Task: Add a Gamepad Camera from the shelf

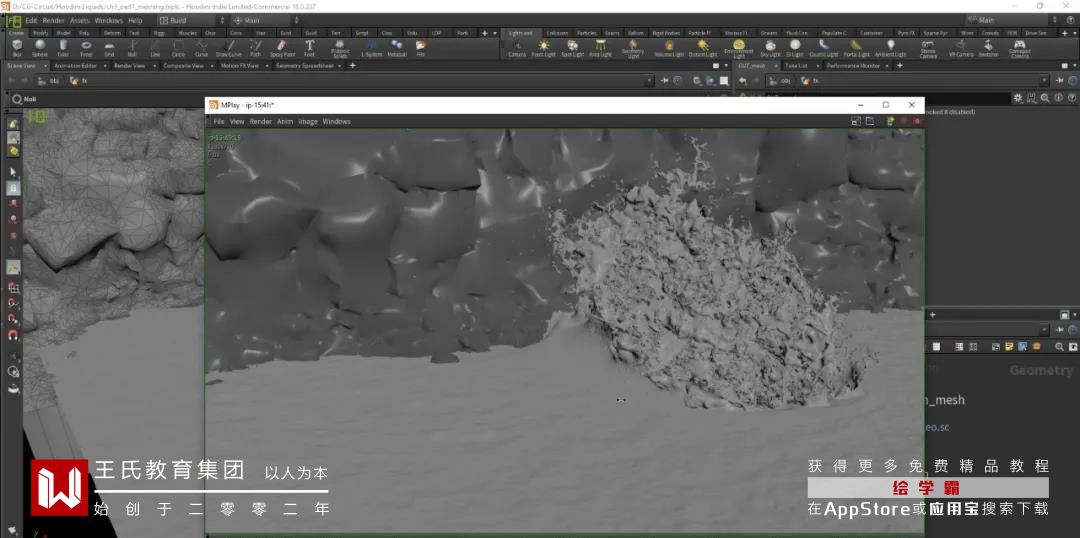Action: pos(1019,49)
